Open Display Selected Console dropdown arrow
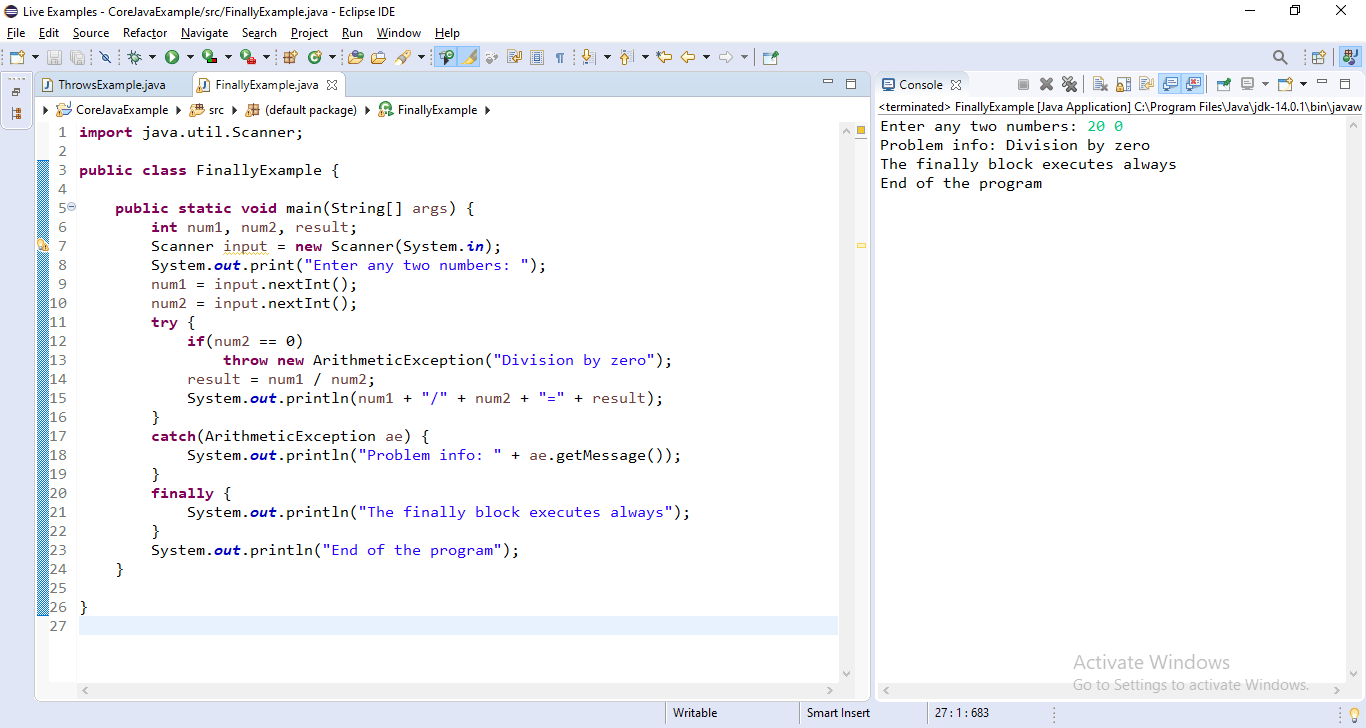 1265,84
